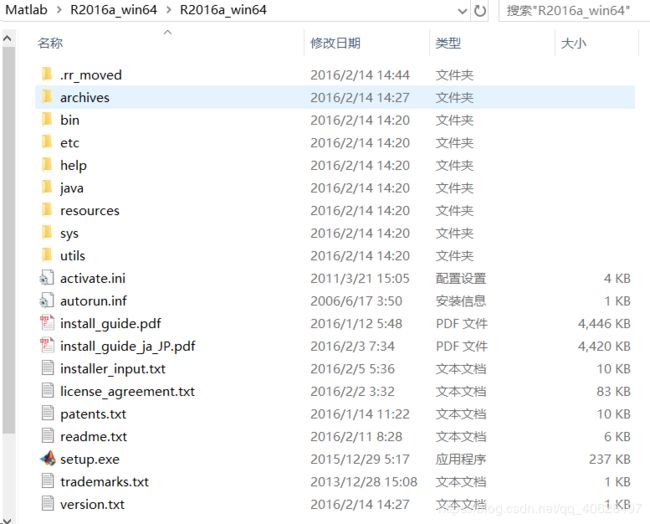Click the scroll up arrow of the left scrollbar
Screen dimensions: 650x524
(x=7, y=39)
